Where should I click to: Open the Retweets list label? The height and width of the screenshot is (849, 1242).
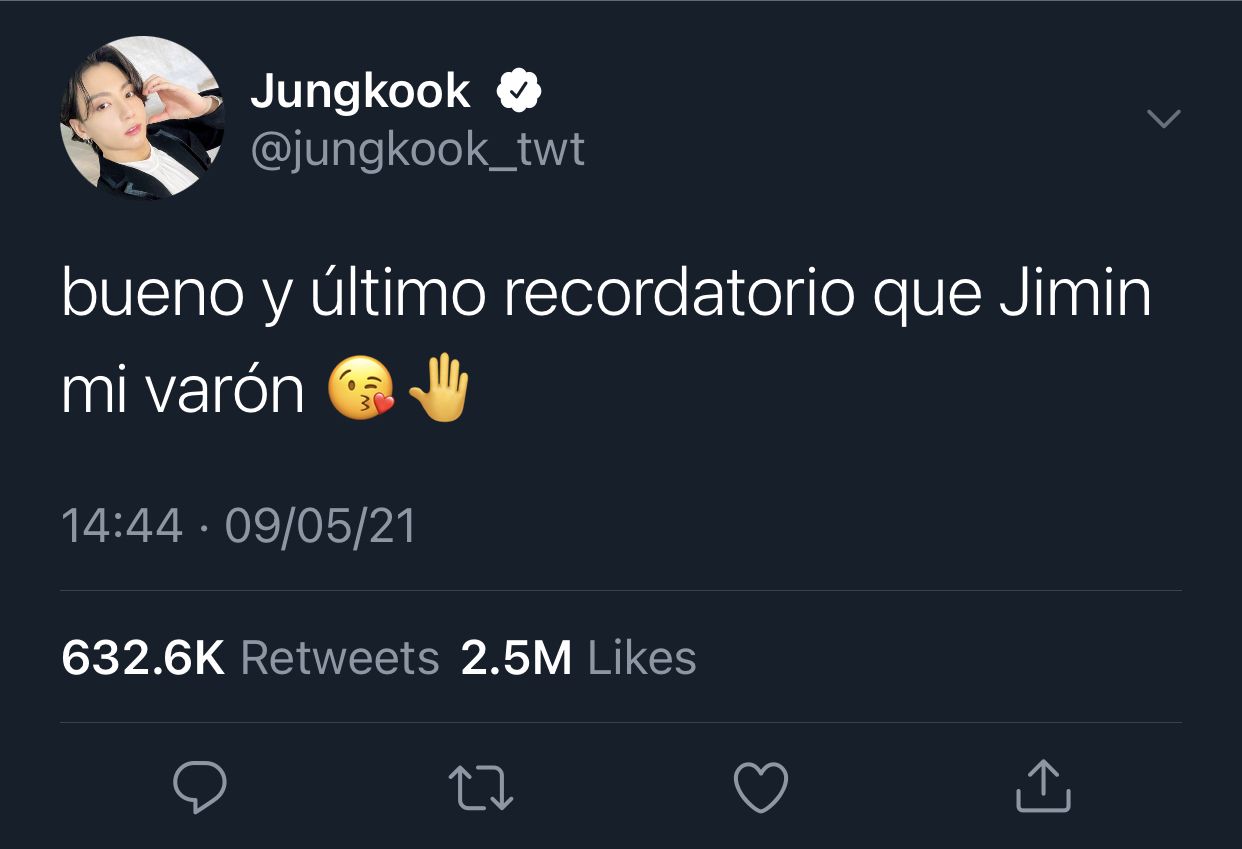coord(340,658)
